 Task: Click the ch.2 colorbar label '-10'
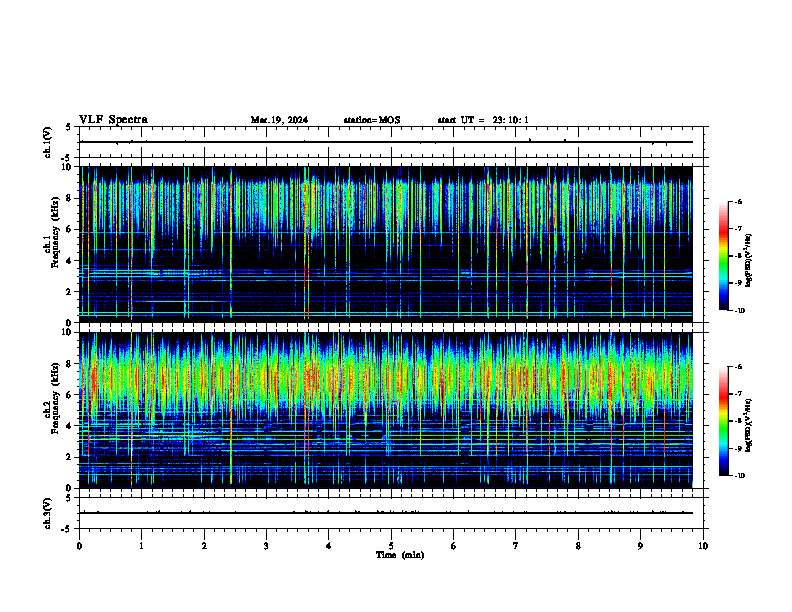point(739,476)
